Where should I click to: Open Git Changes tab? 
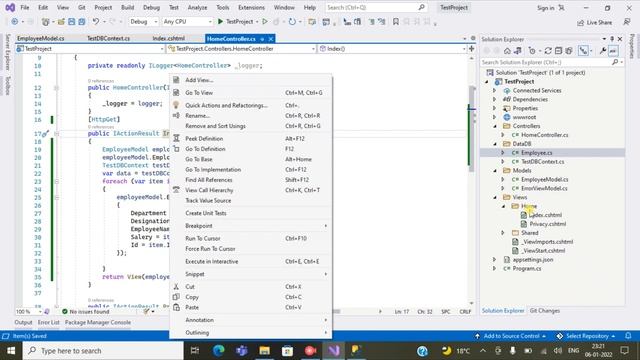(x=544, y=311)
